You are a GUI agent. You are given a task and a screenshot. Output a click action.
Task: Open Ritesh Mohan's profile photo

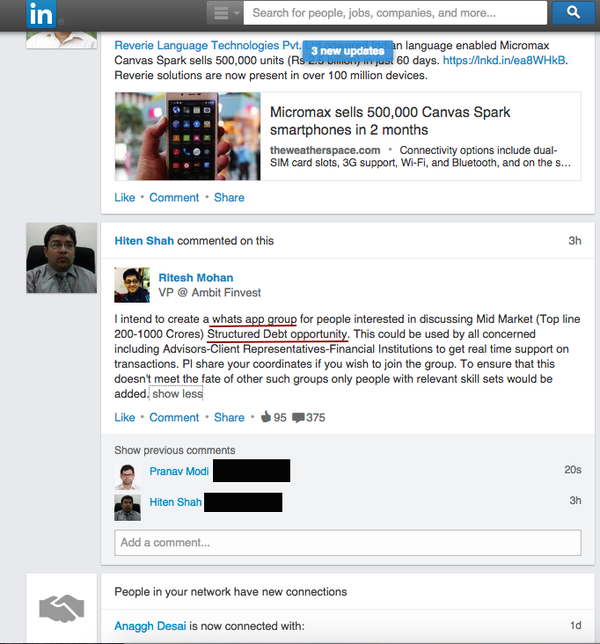tap(132, 285)
